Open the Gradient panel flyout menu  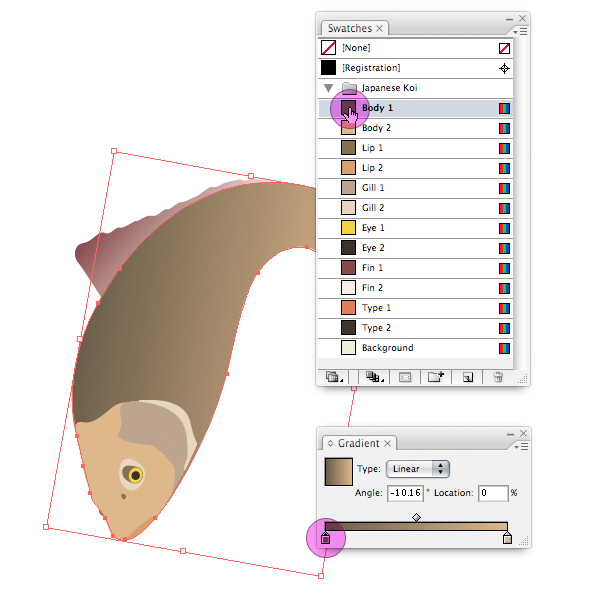tap(521, 447)
